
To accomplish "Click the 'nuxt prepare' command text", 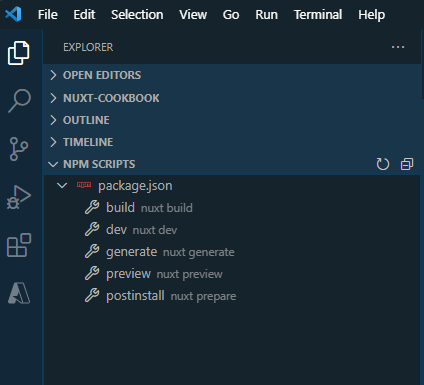I will (x=203, y=296).
